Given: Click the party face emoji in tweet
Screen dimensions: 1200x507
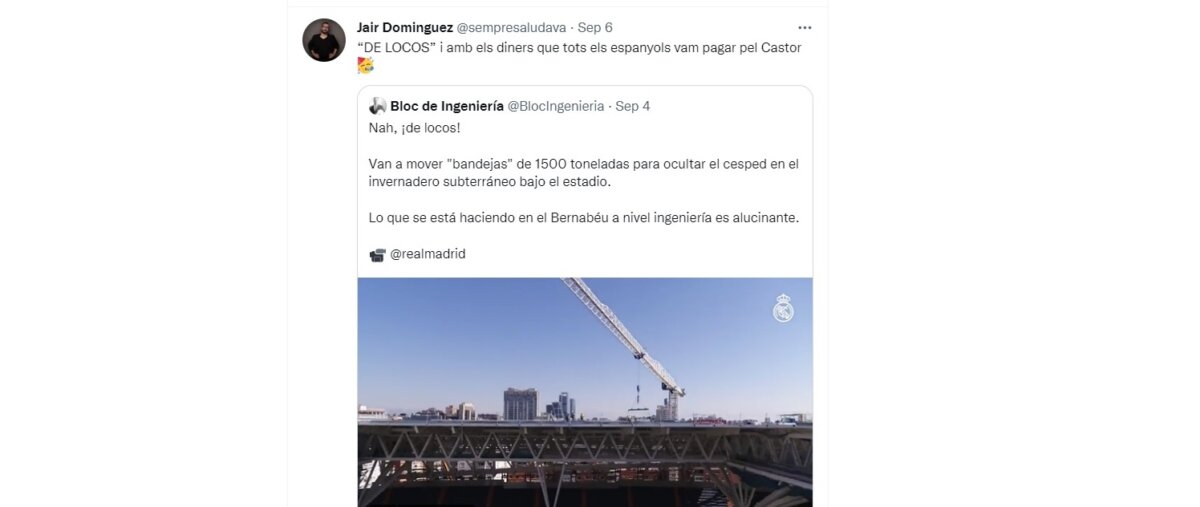Looking at the screenshot, I should (x=366, y=66).
